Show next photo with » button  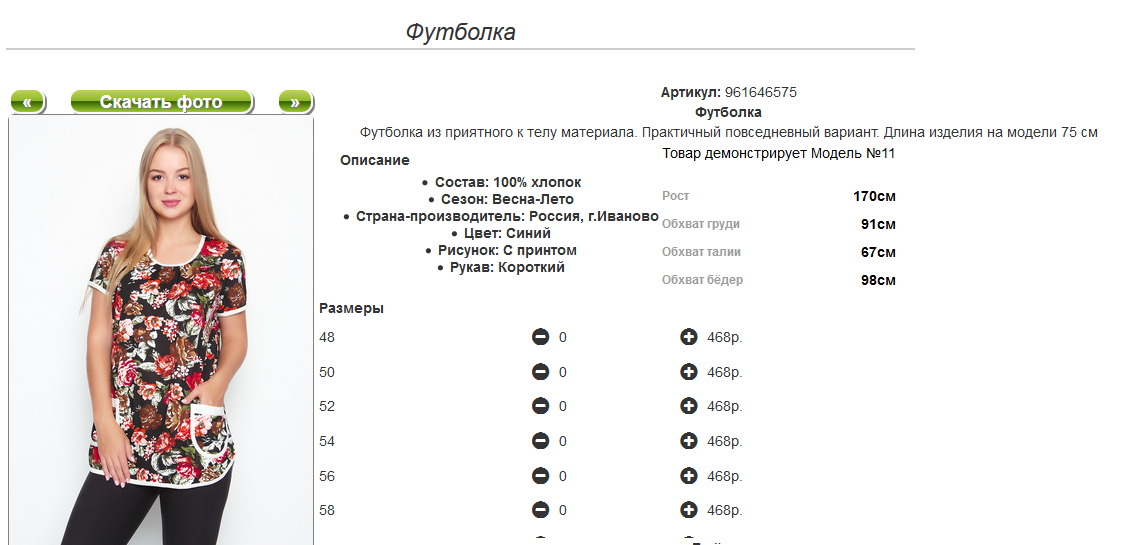(295, 102)
